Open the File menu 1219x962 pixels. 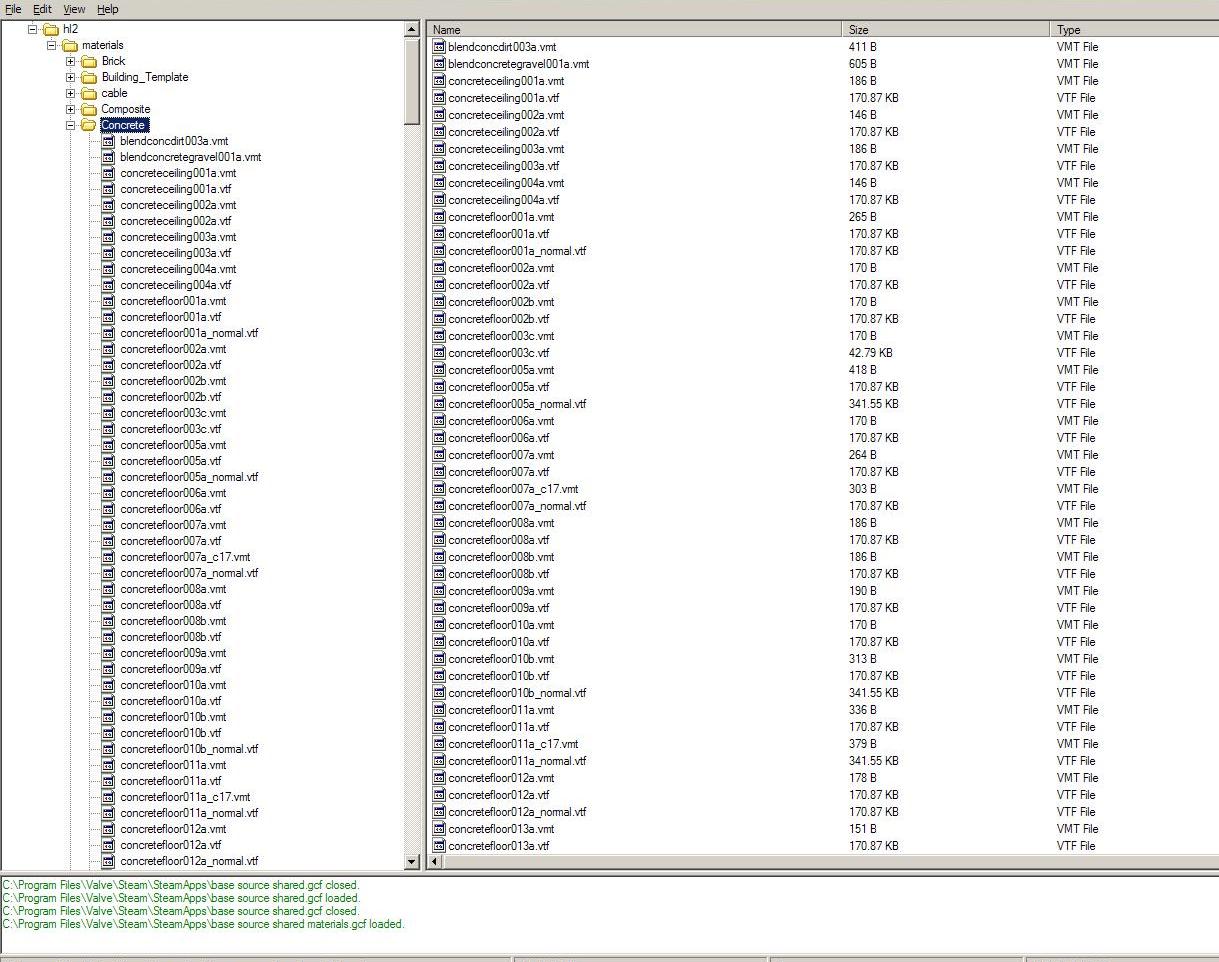13,9
